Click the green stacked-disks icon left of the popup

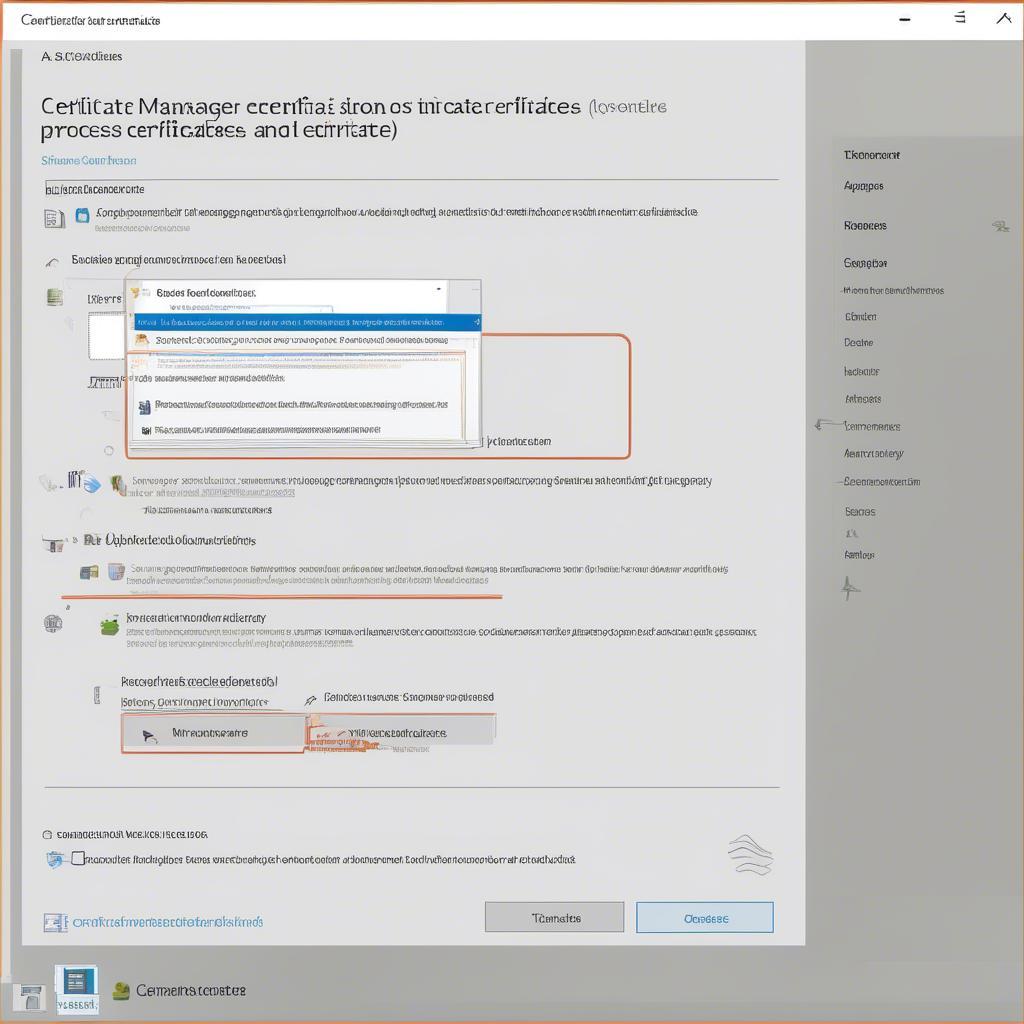click(55, 298)
